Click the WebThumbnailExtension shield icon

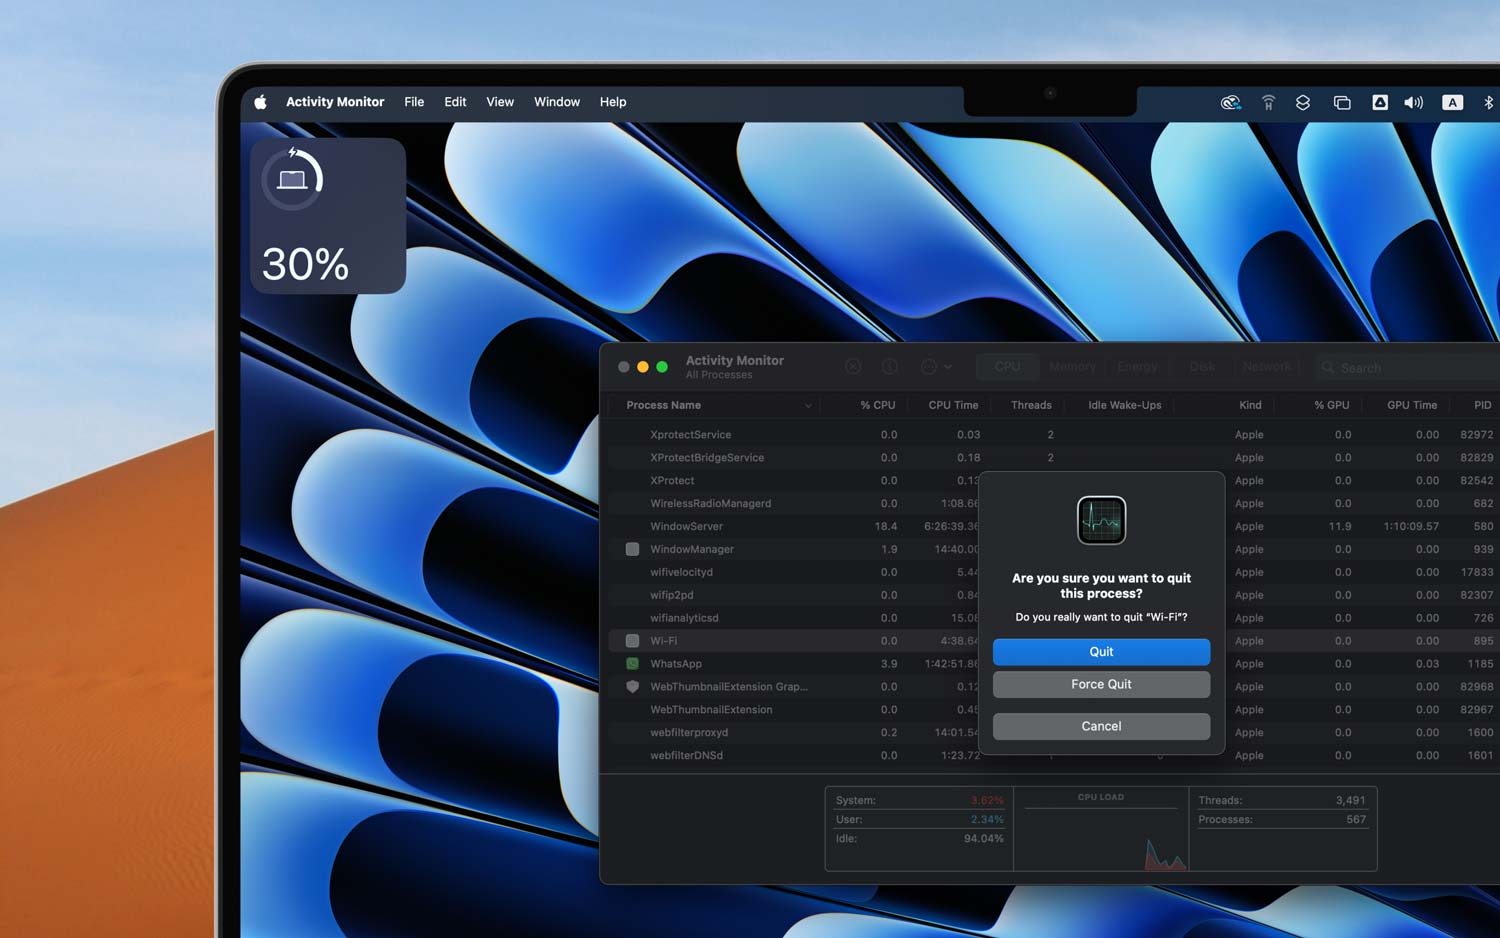pos(632,687)
